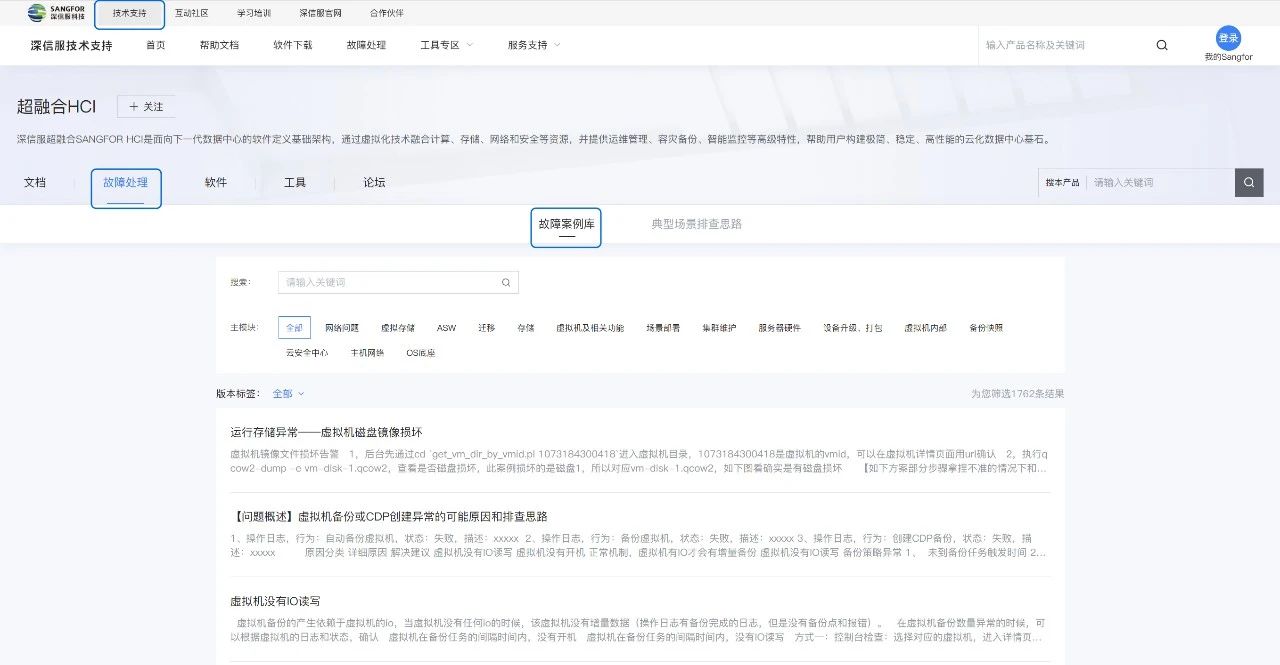
Task: Click the + 关注 follow button
Action: point(146,106)
